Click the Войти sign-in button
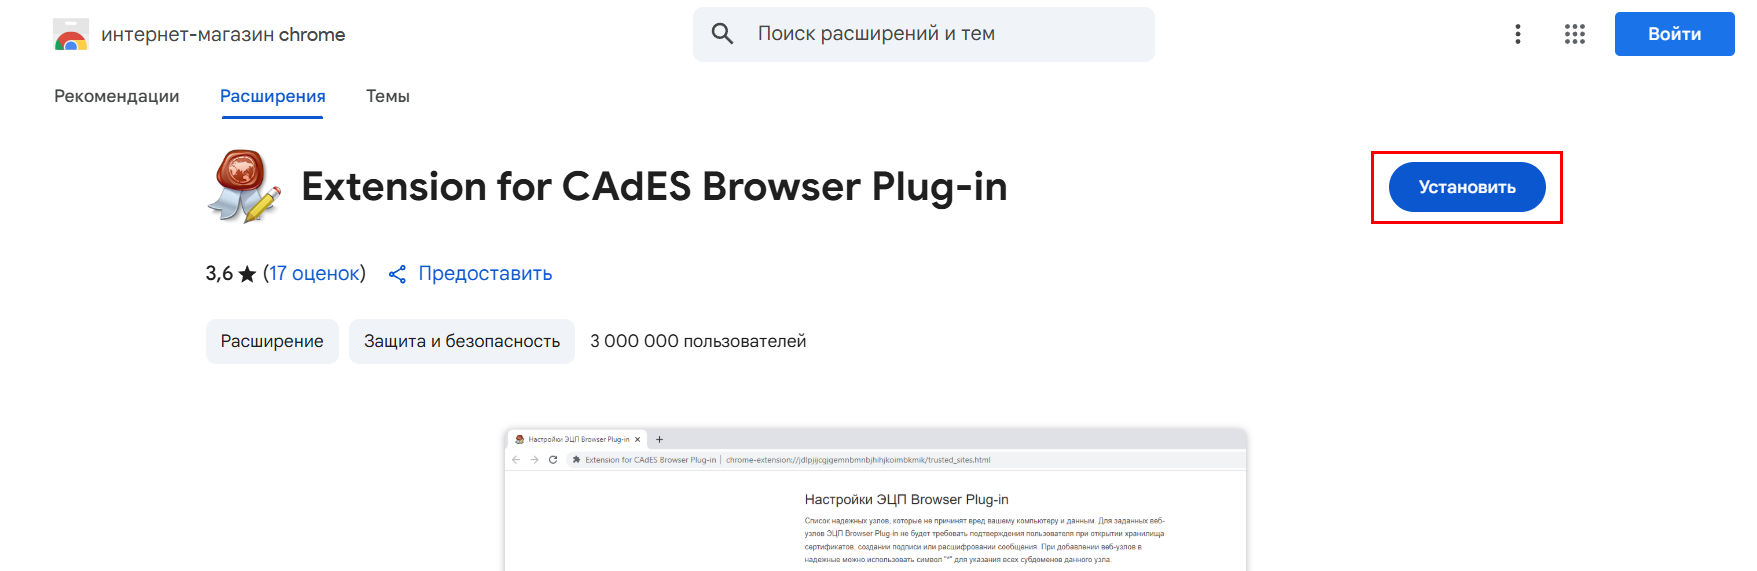This screenshot has width=1757, height=571. pos(1673,34)
